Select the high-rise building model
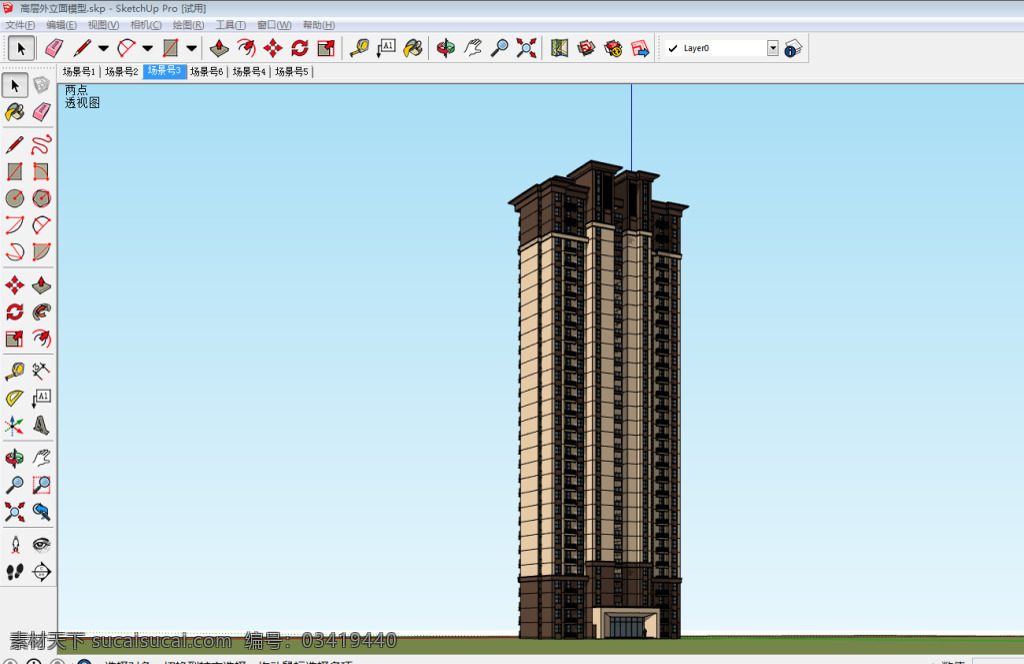Image resolution: width=1024 pixels, height=664 pixels. tap(599, 400)
